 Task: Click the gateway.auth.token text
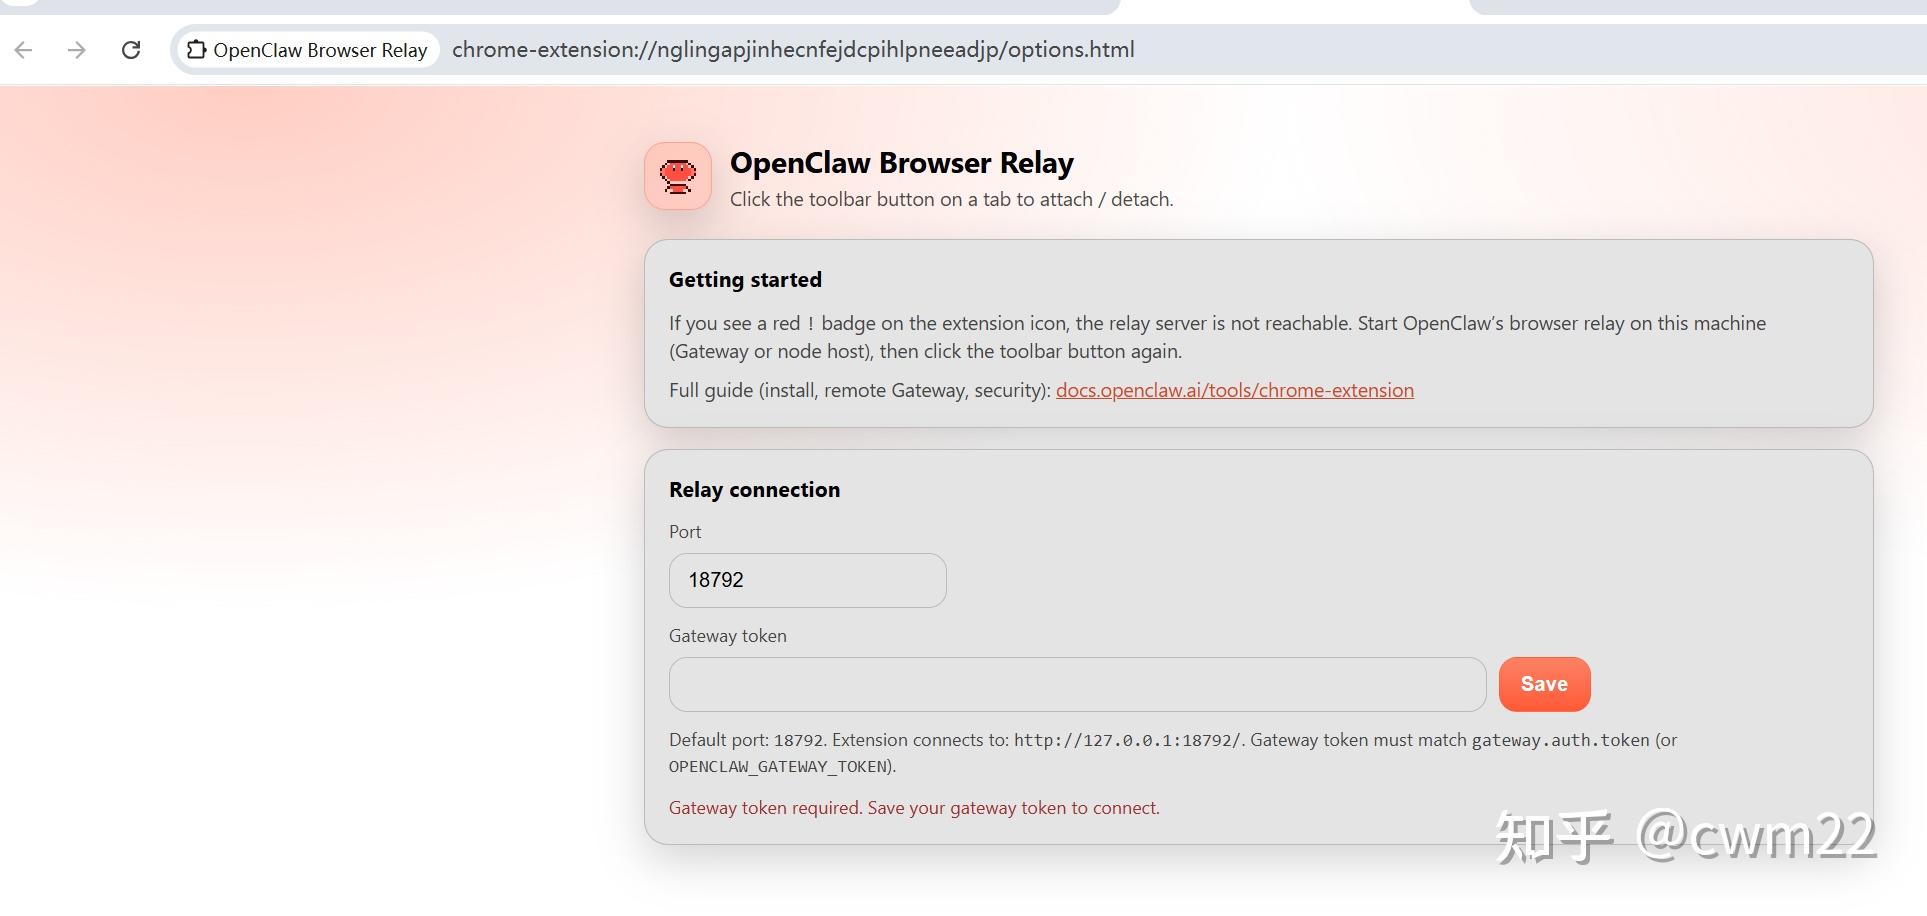tap(1561, 740)
